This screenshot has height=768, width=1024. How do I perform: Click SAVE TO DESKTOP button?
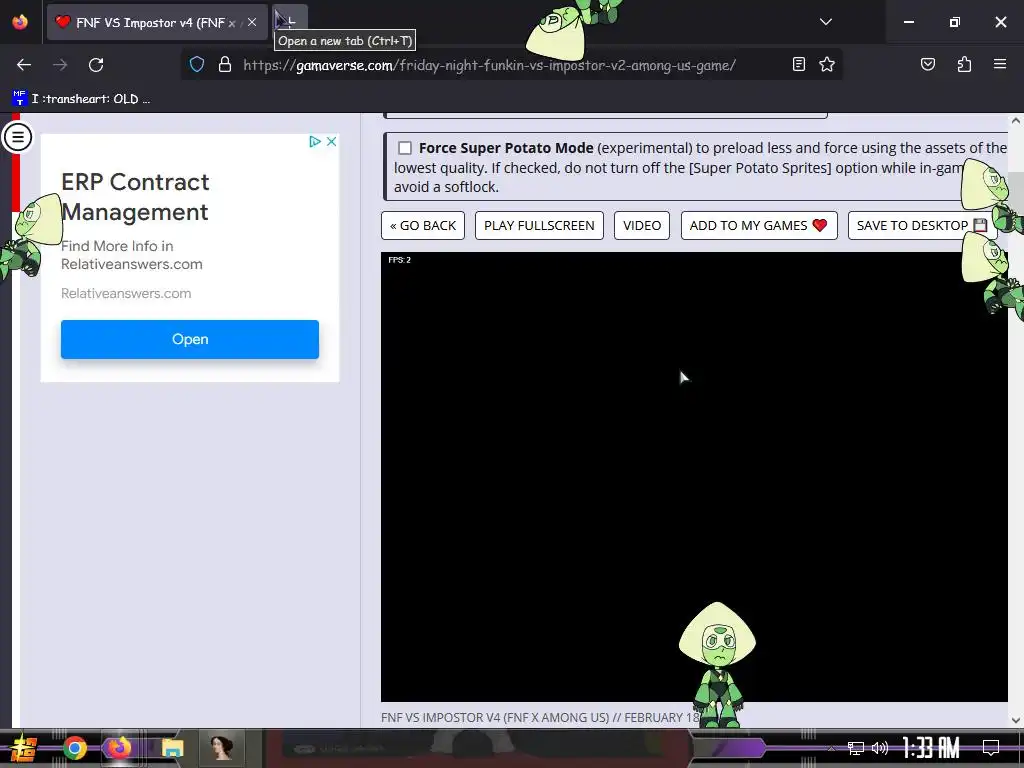tap(921, 225)
